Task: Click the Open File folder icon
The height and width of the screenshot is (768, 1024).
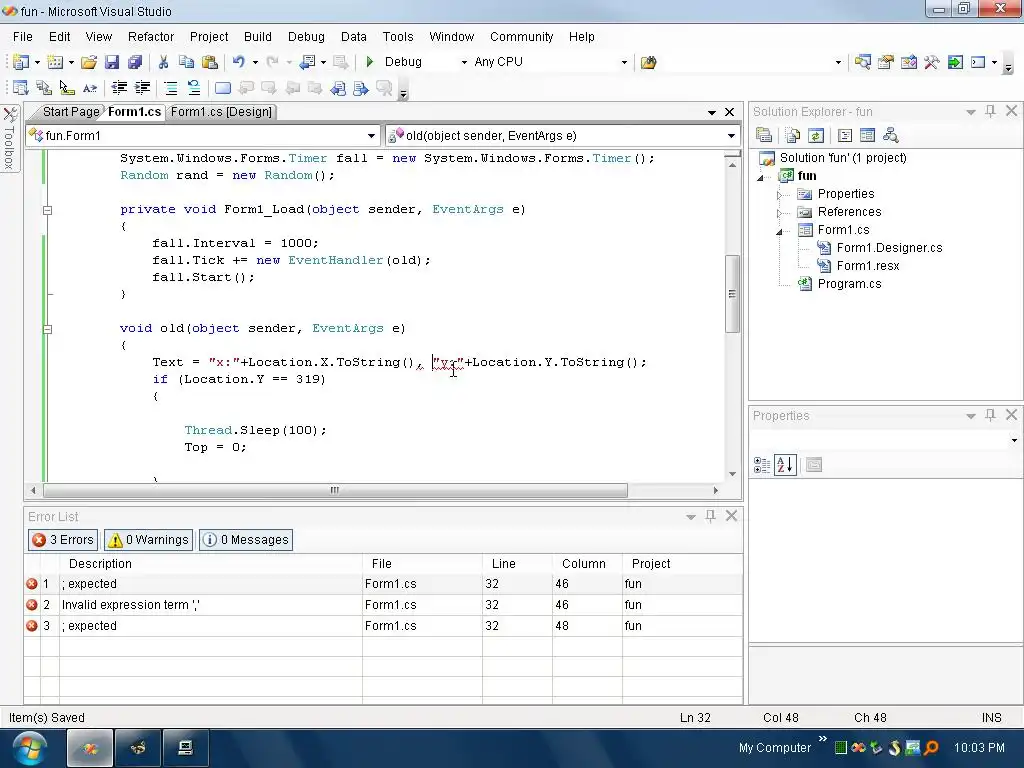Action: 89,62
